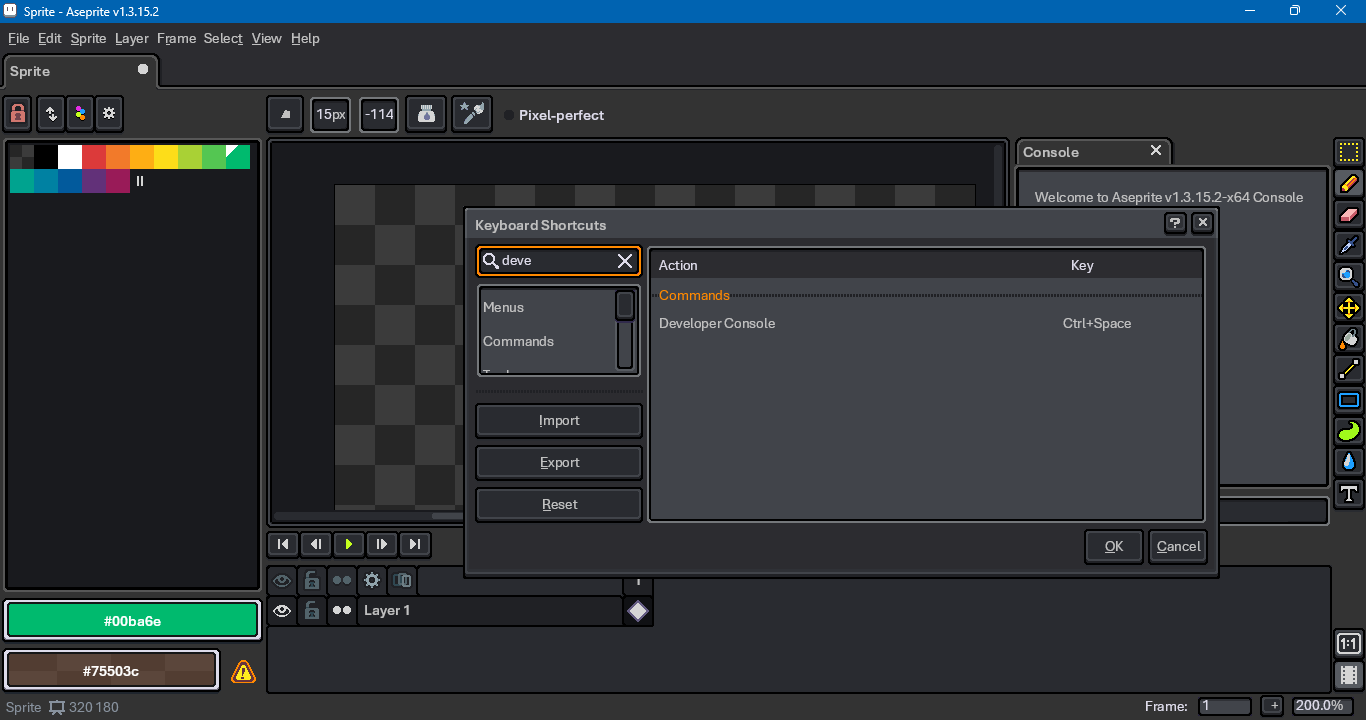
Task: Pick the red palette color swatch
Action: coord(94,157)
